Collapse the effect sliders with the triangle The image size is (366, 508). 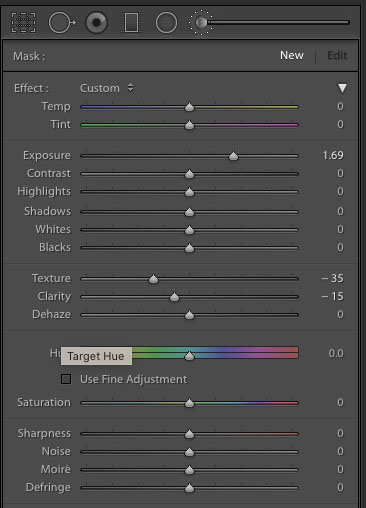pos(342,88)
